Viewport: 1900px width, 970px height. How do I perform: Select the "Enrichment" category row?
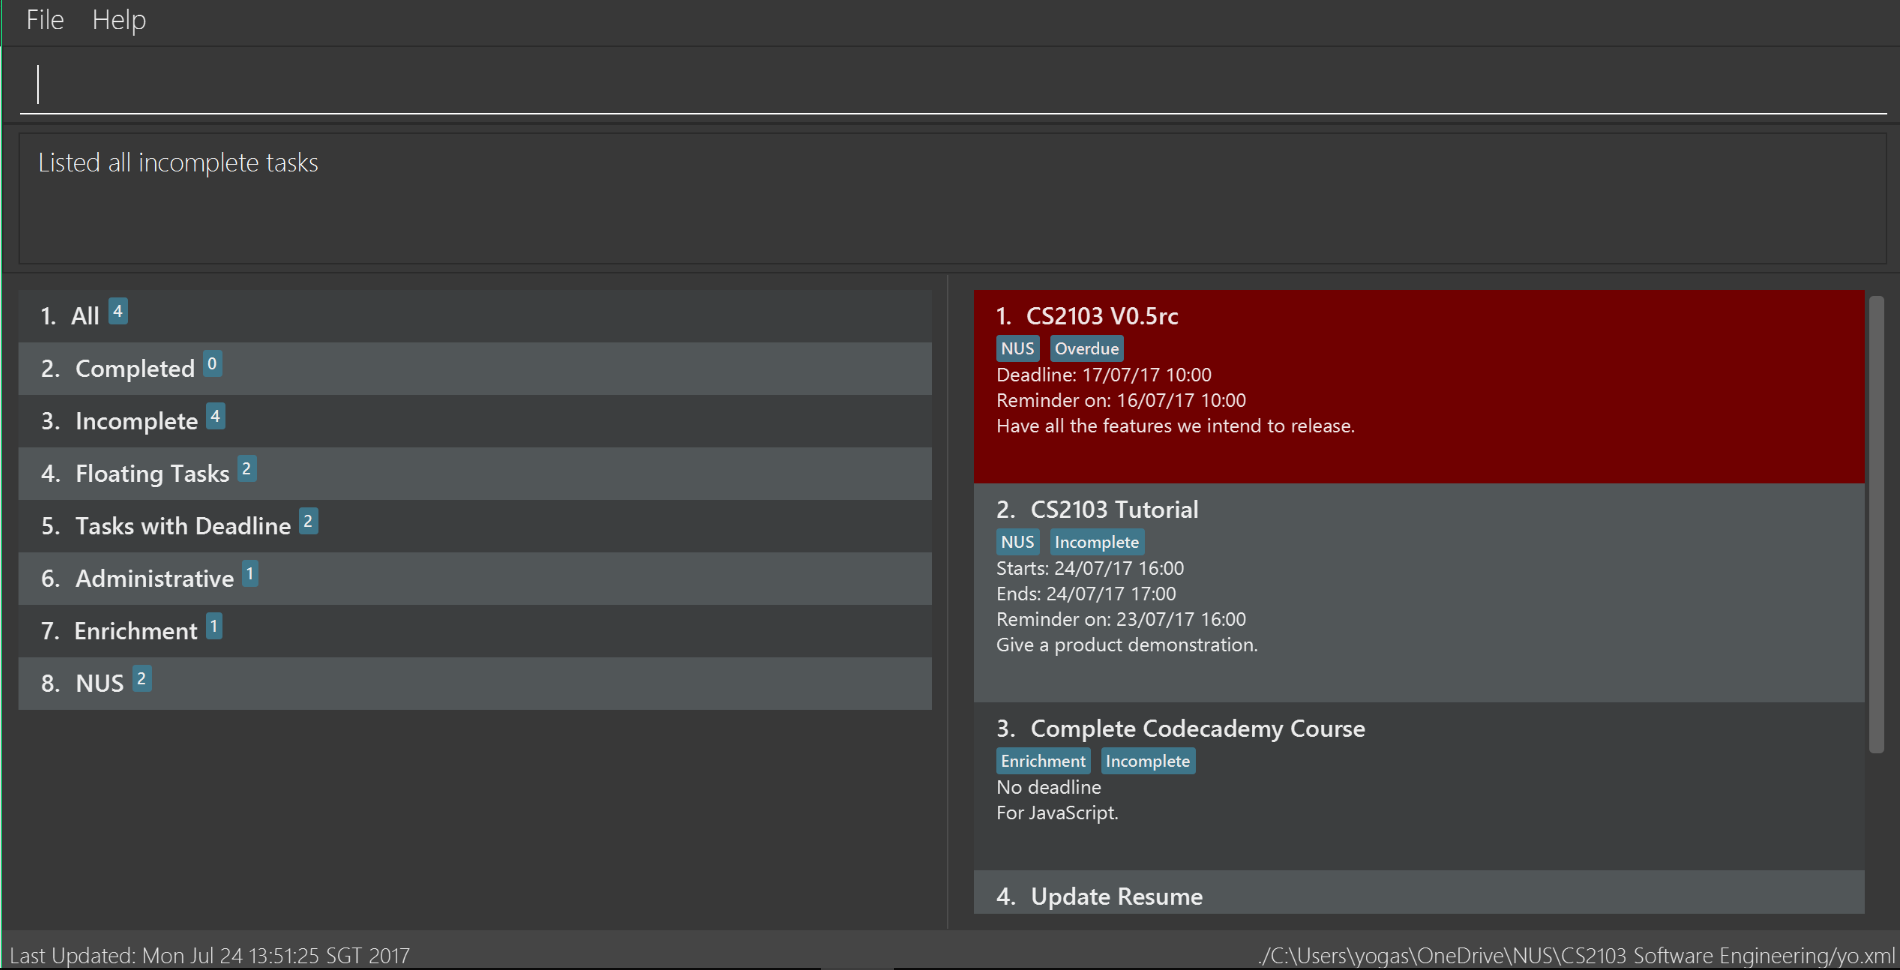pos(475,631)
